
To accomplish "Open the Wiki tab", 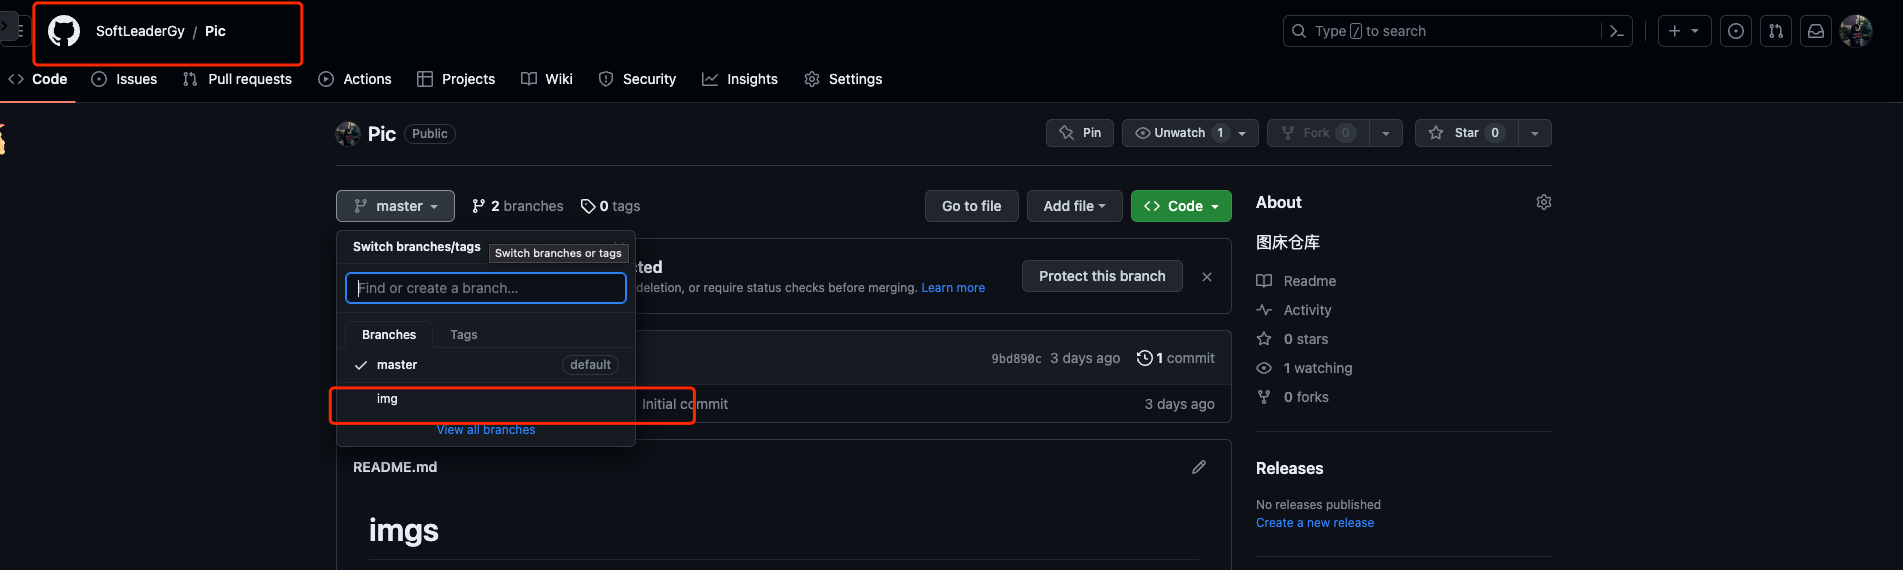I will click(x=547, y=79).
